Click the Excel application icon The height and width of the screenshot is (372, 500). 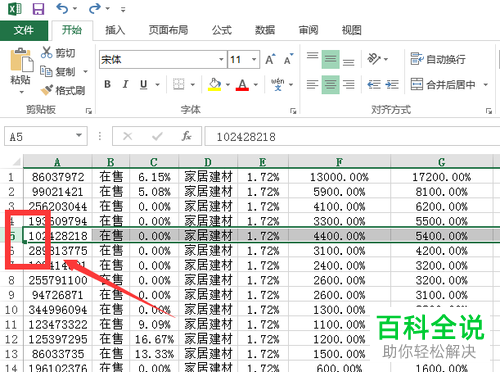coord(15,9)
